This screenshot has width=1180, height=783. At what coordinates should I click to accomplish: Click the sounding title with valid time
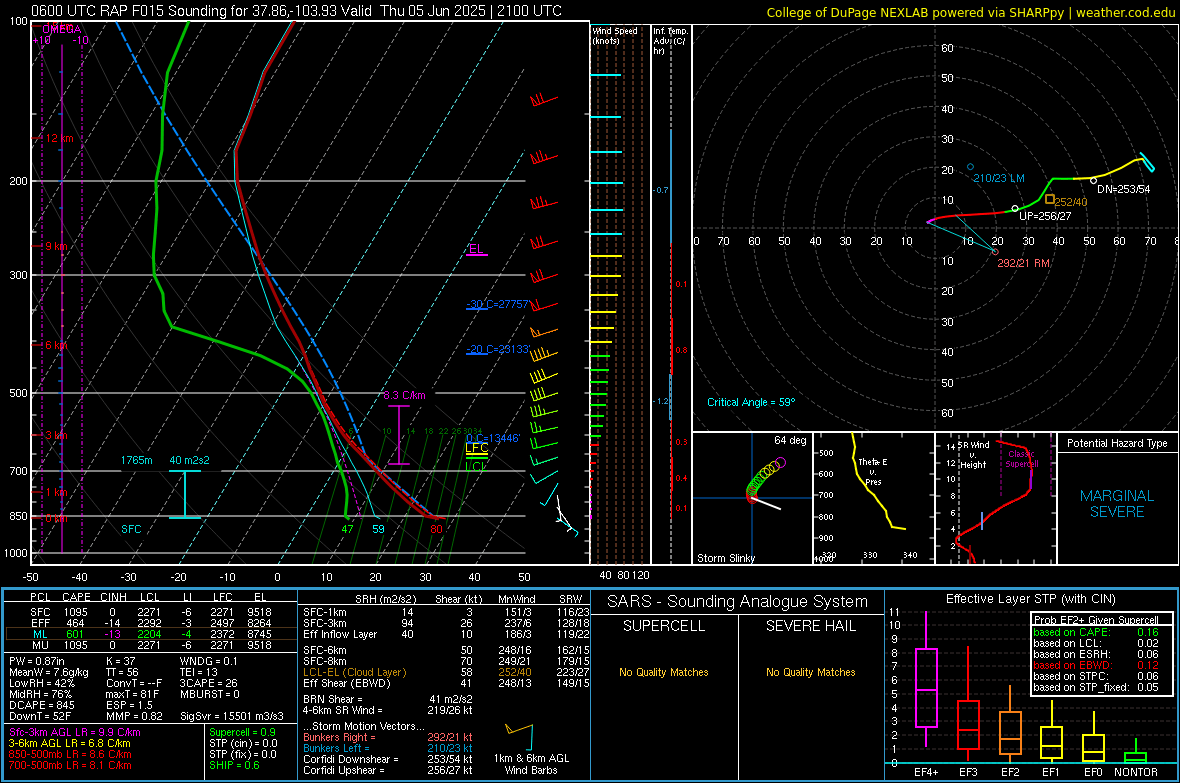[x=297, y=11]
